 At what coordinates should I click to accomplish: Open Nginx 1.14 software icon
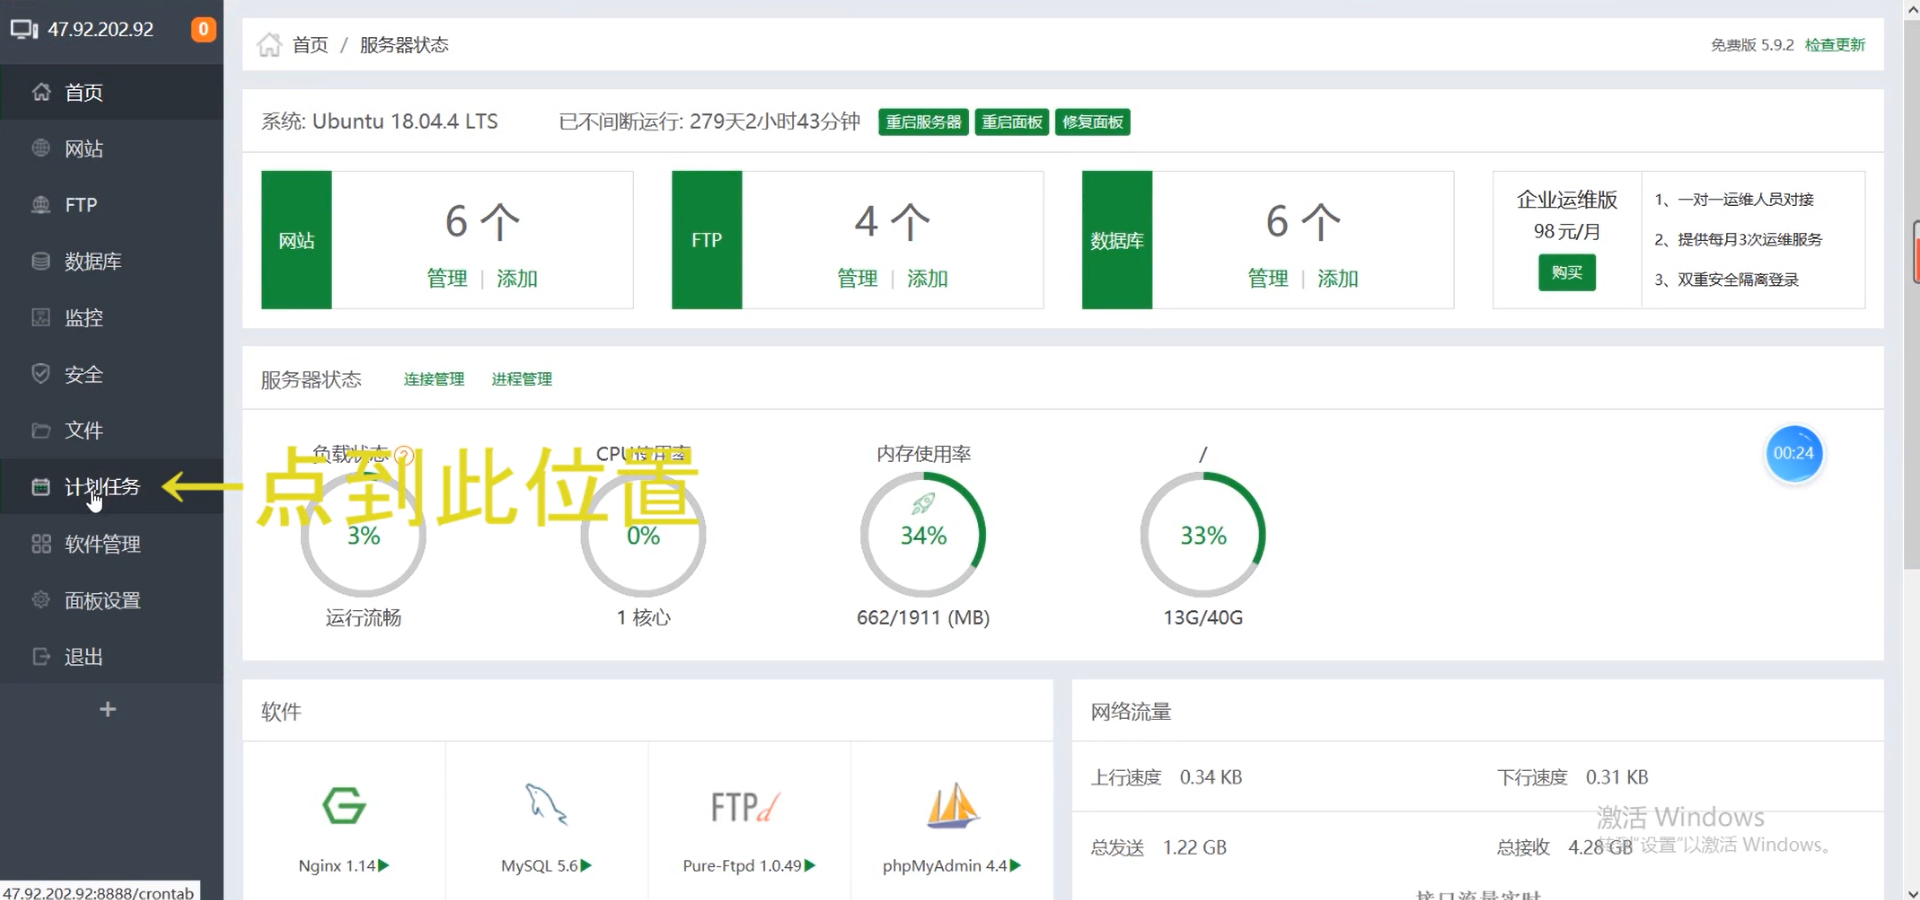(344, 805)
